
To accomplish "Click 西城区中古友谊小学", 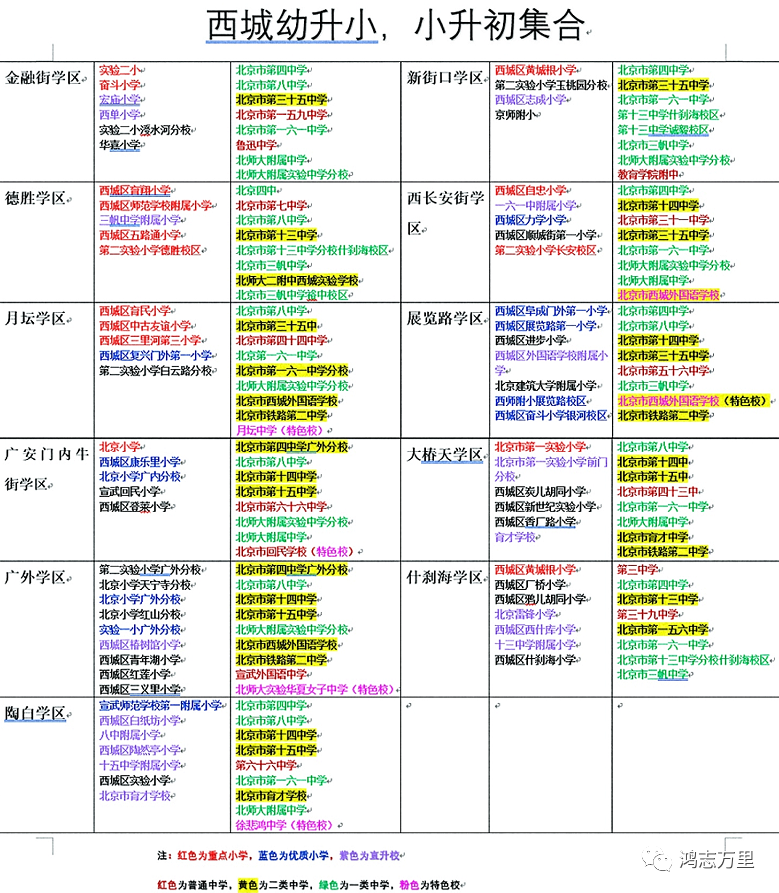I will click(145, 325).
